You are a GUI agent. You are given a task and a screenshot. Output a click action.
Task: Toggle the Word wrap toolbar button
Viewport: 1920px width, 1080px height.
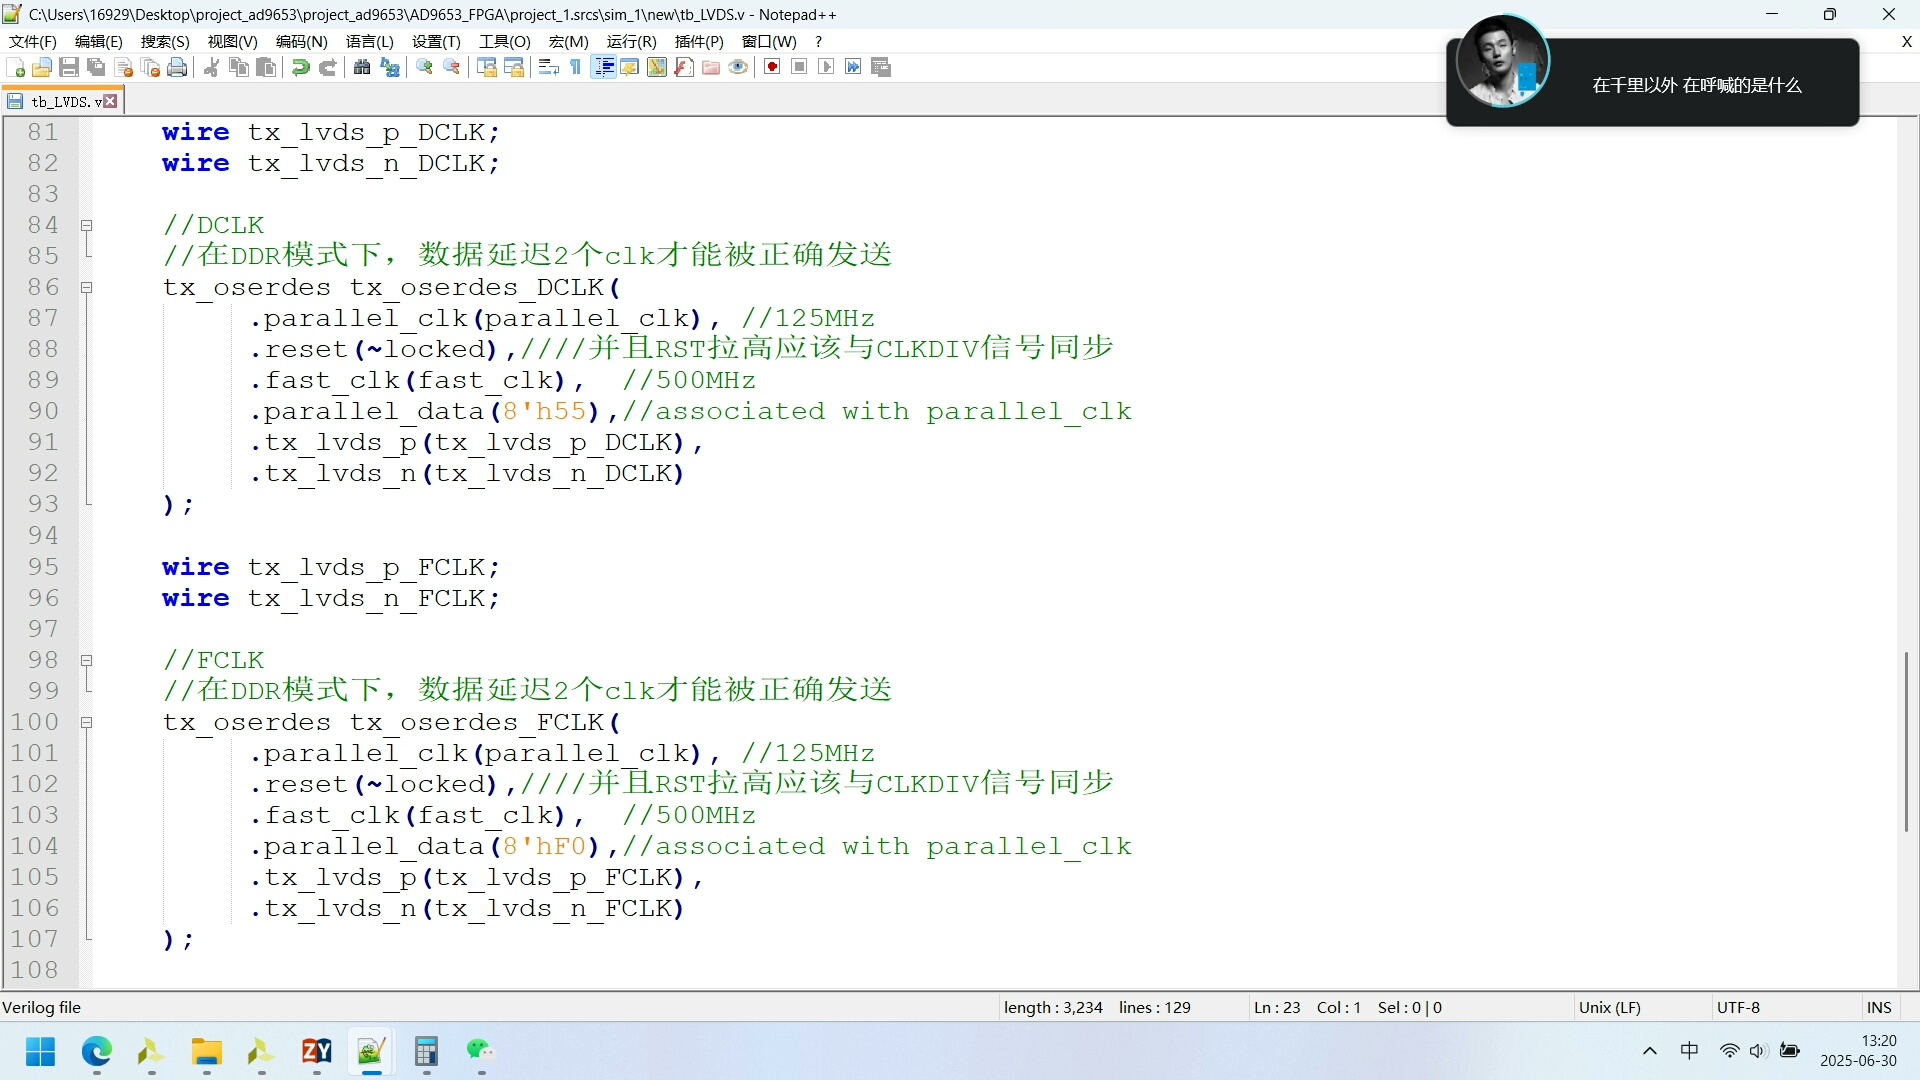(x=548, y=67)
